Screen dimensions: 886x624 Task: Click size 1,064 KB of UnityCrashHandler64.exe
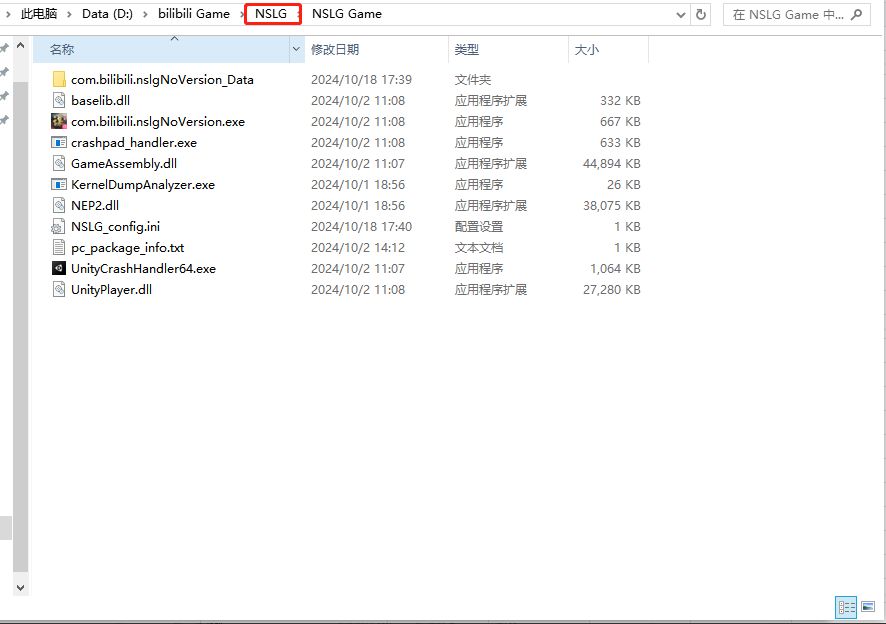click(x=615, y=268)
